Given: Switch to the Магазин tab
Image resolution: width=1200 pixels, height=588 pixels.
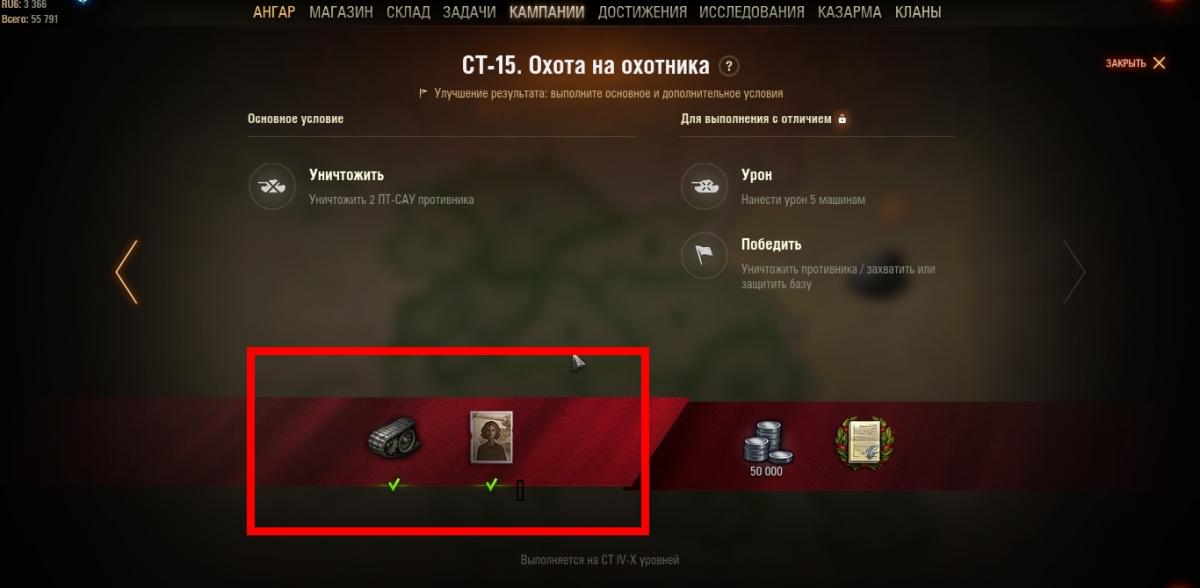Looking at the screenshot, I should click(341, 13).
